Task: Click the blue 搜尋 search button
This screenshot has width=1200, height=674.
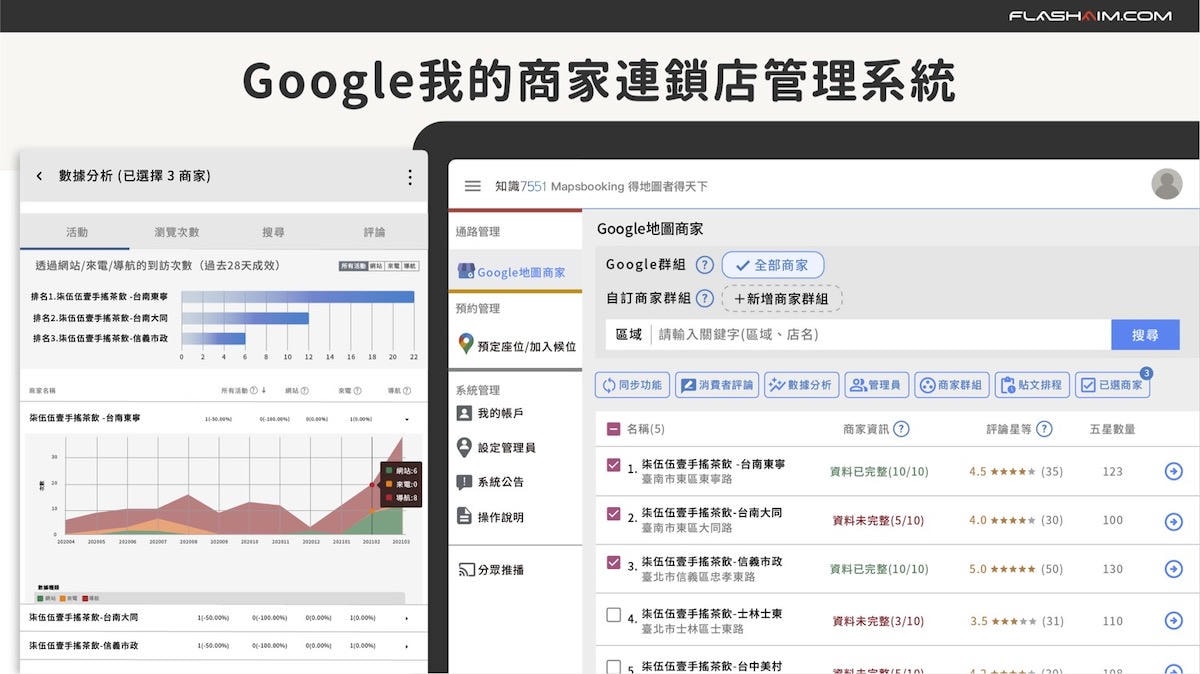Action: (1145, 335)
